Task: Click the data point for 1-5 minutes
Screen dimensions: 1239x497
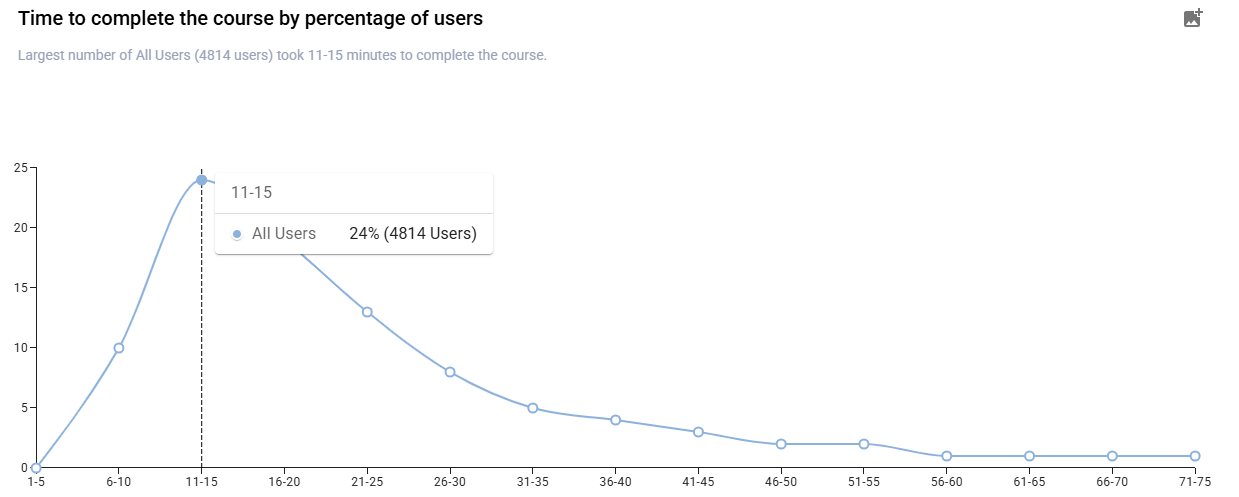Action: [x=36, y=467]
